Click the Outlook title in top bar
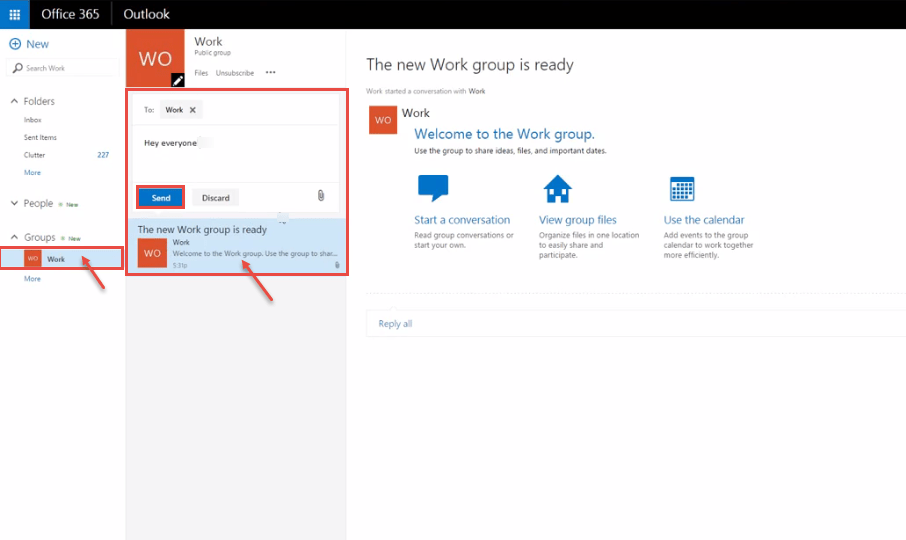This screenshot has width=906, height=540. (146, 14)
